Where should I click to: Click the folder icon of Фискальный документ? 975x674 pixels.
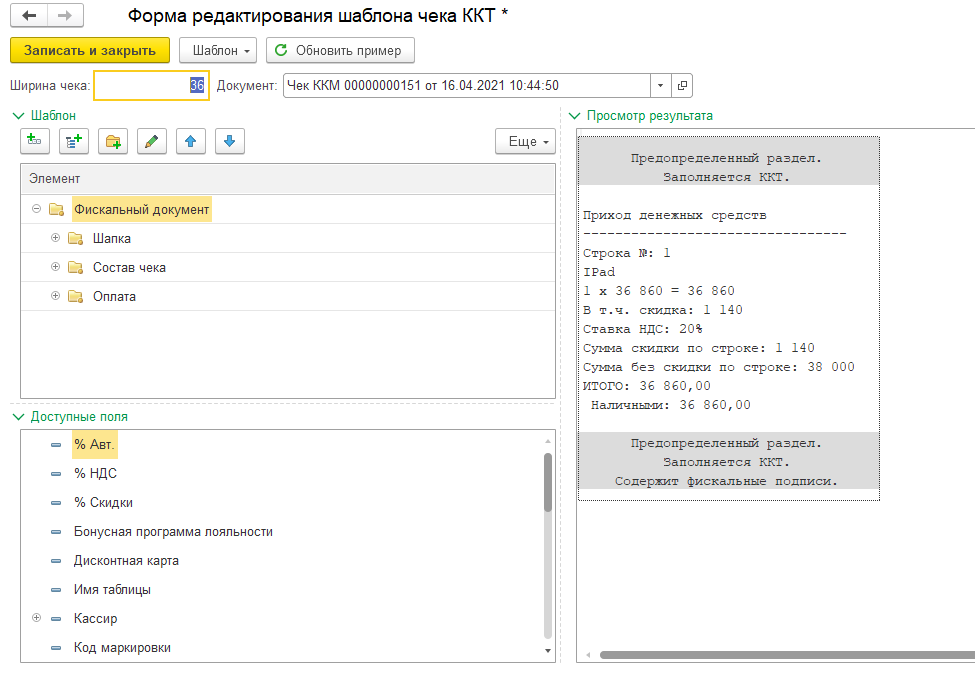click(57, 210)
